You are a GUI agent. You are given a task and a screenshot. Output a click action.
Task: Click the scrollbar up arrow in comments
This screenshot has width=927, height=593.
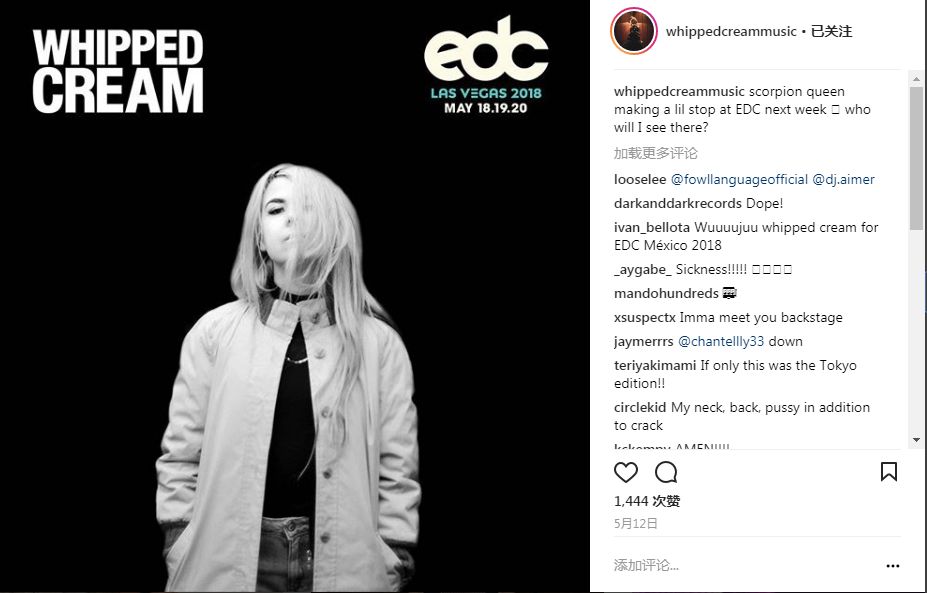[916, 79]
